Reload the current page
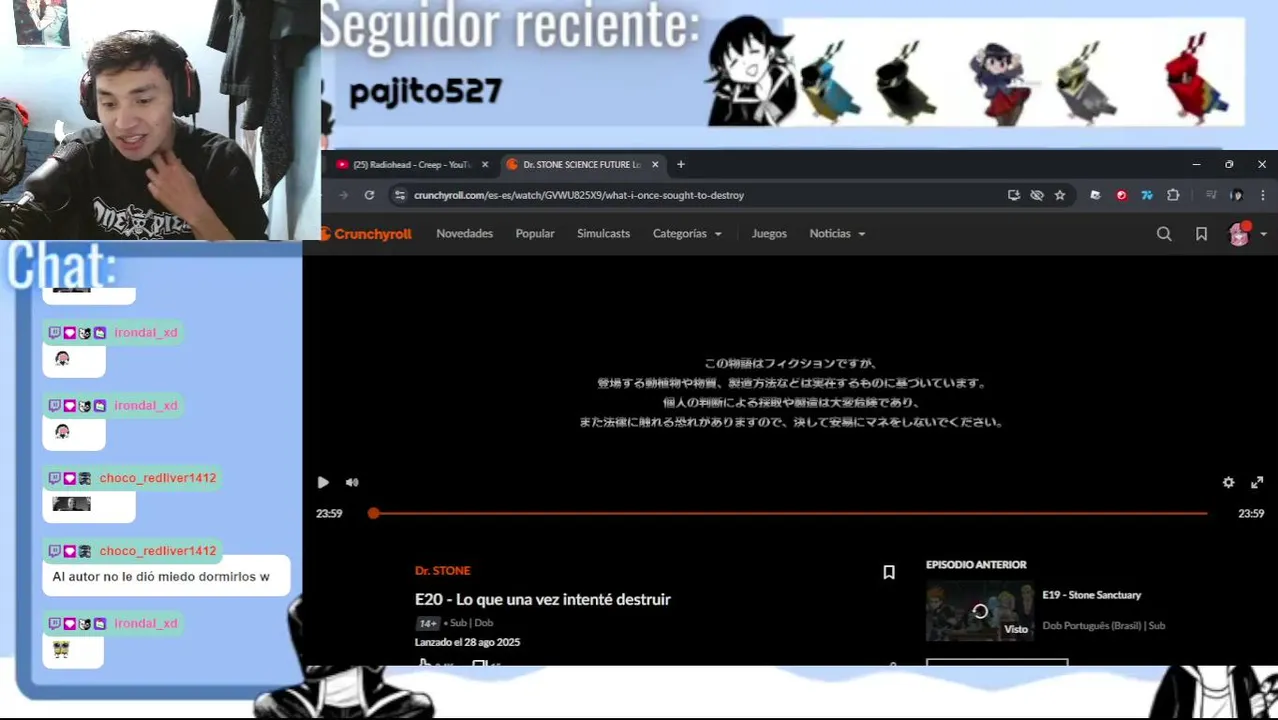The width and height of the screenshot is (1278, 720). [369, 195]
